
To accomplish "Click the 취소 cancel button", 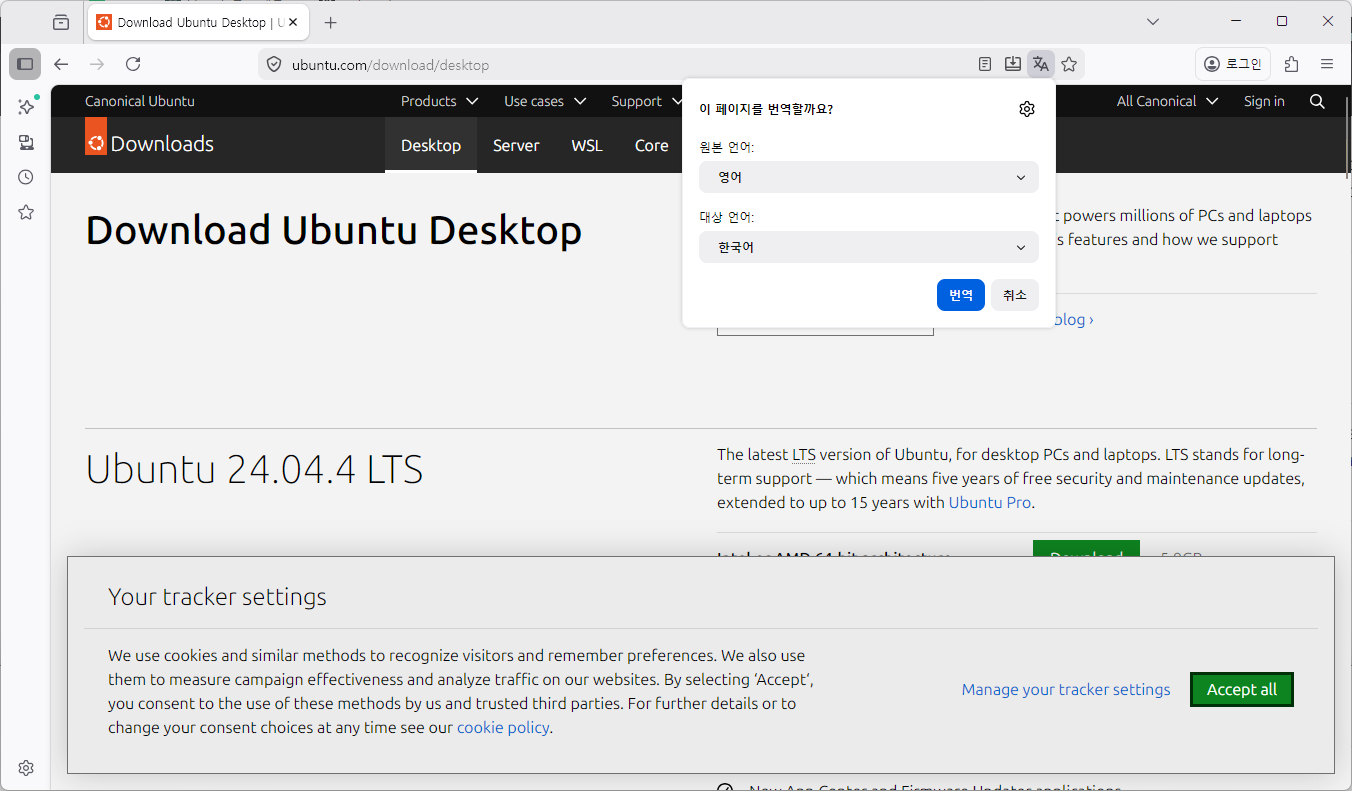I will point(1015,295).
